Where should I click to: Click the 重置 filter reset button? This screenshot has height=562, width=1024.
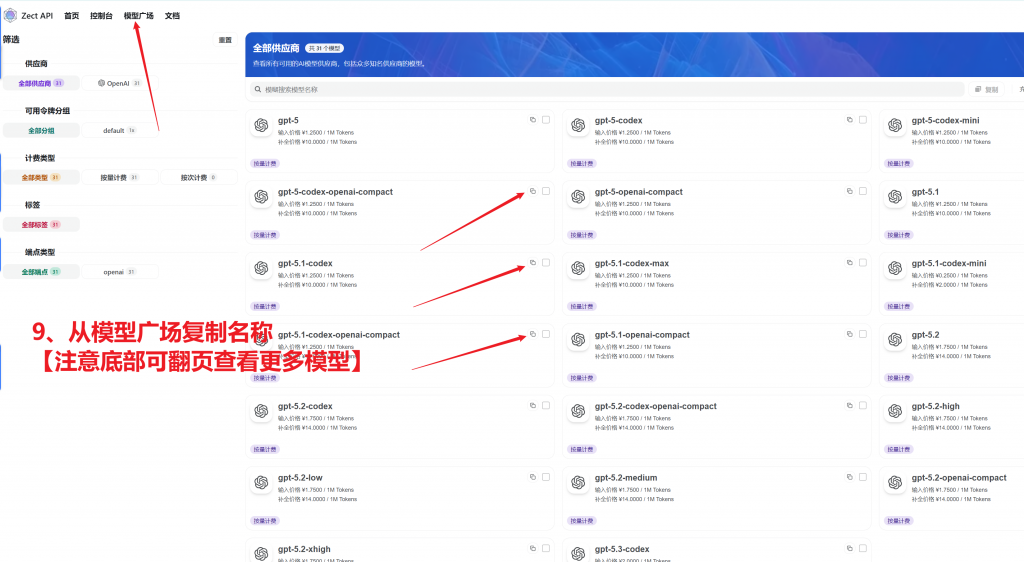225,40
